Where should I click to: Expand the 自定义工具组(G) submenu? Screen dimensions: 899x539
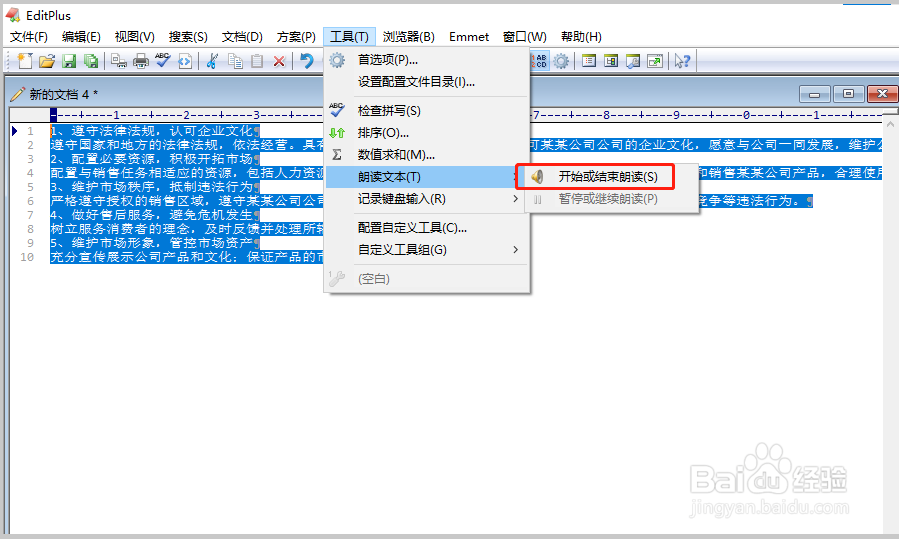pyautogui.click(x=427, y=249)
